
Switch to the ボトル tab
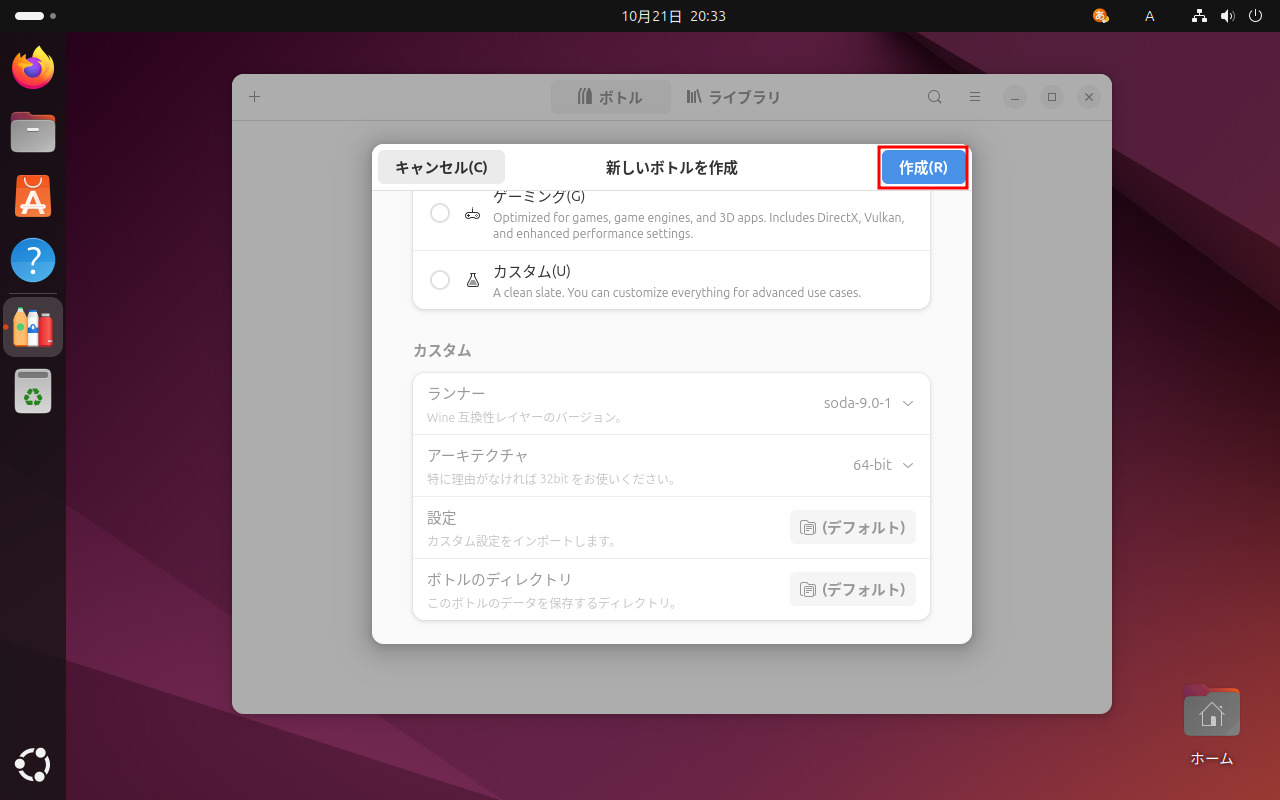[x=611, y=96]
